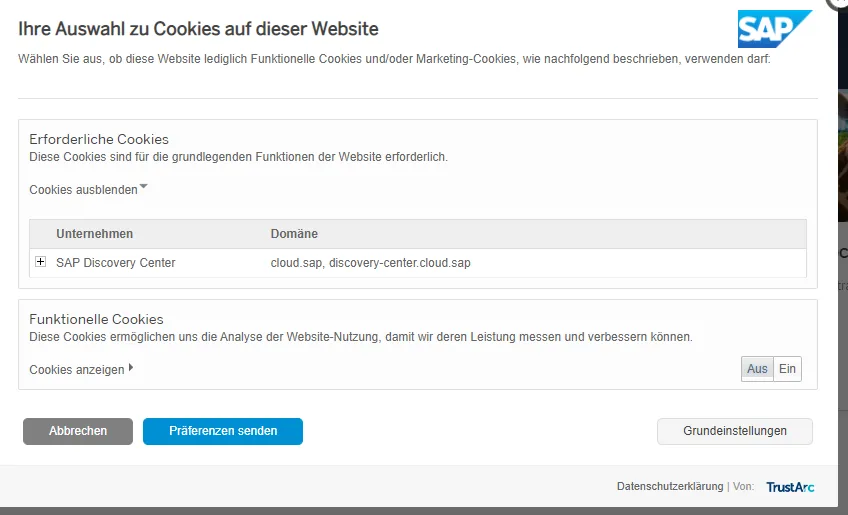Collapse the 'Cookies ausblenden' list

click(x=88, y=190)
